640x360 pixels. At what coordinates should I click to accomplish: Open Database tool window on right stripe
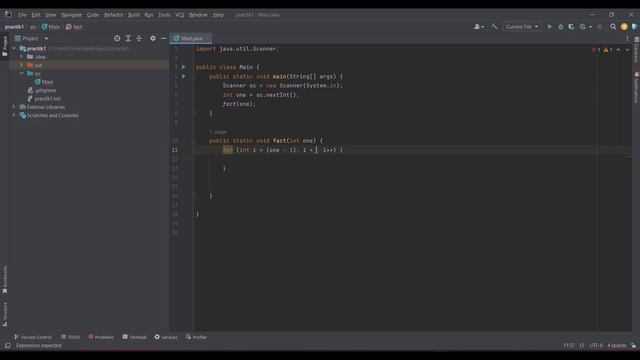click(636, 50)
